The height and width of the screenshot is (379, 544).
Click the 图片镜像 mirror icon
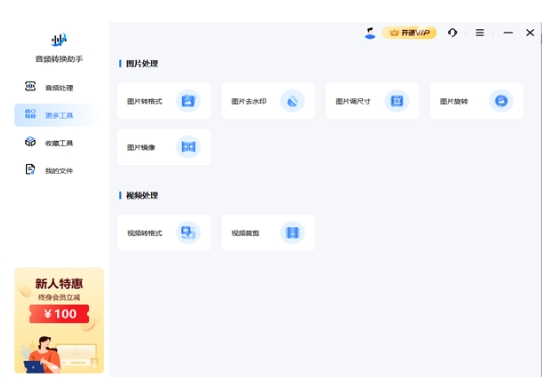(x=188, y=147)
